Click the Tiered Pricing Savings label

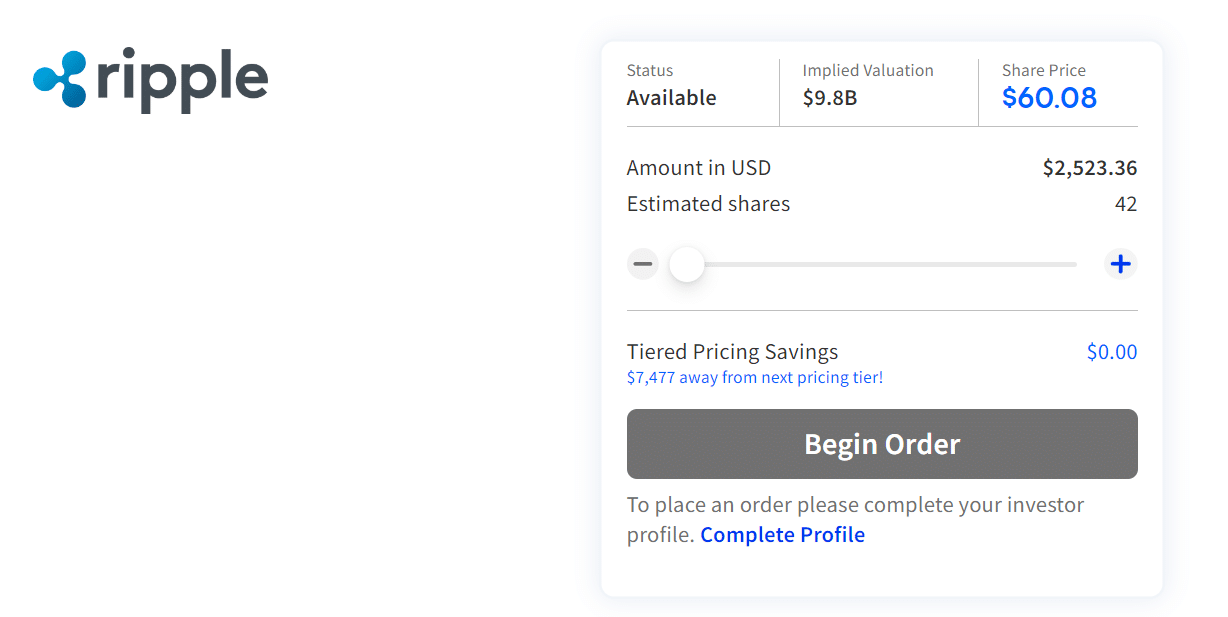(x=732, y=352)
